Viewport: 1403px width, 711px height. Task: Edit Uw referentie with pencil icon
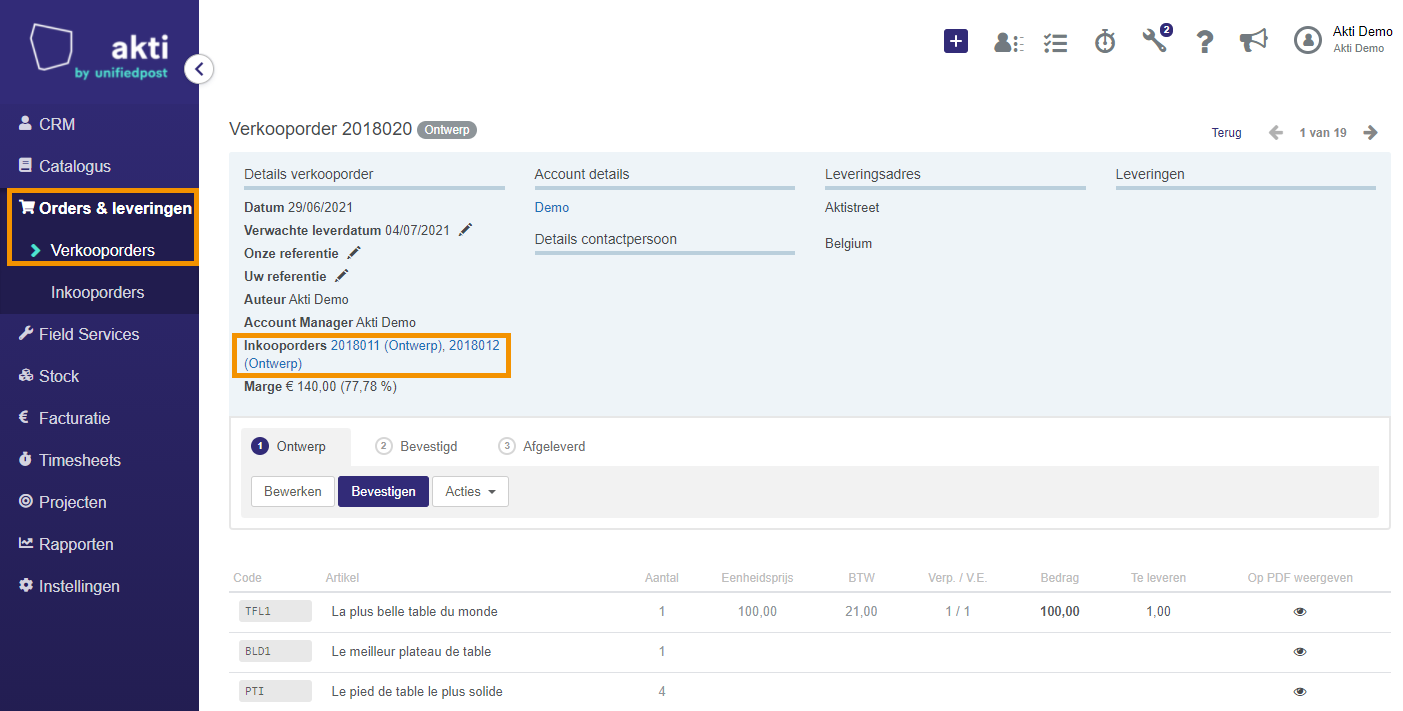[x=342, y=276]
